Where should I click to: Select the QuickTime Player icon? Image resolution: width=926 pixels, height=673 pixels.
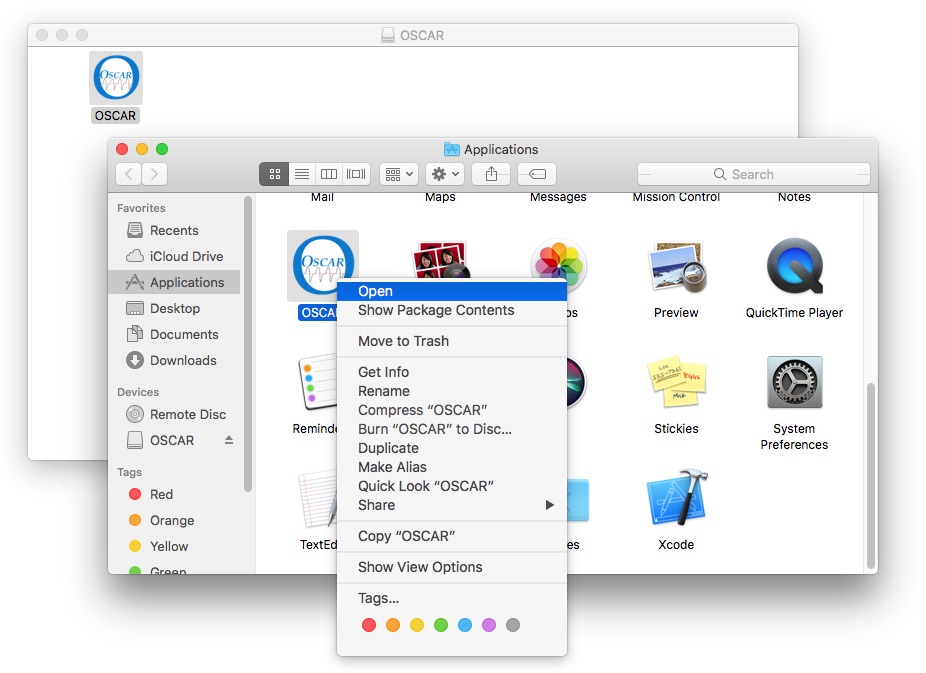pos(794,266)
